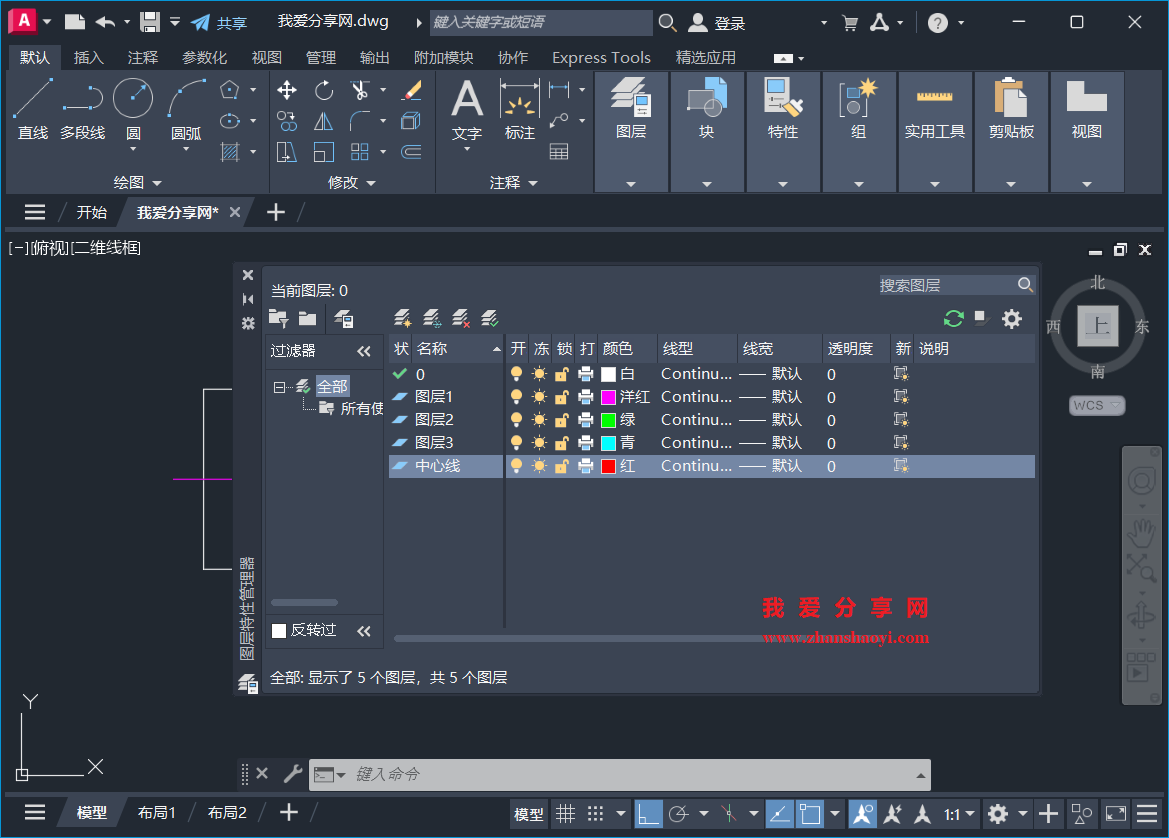Click the Hatch tool icon
This screenshot has width=1169, height=838.
pos(230,152)
